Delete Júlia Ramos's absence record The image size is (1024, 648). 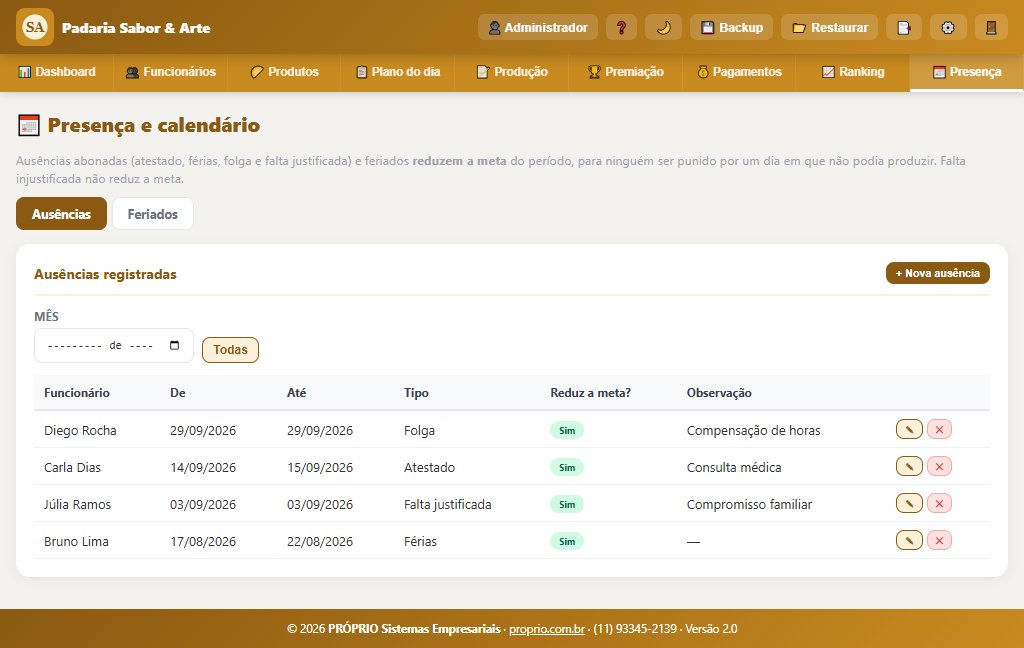point(939,504)
